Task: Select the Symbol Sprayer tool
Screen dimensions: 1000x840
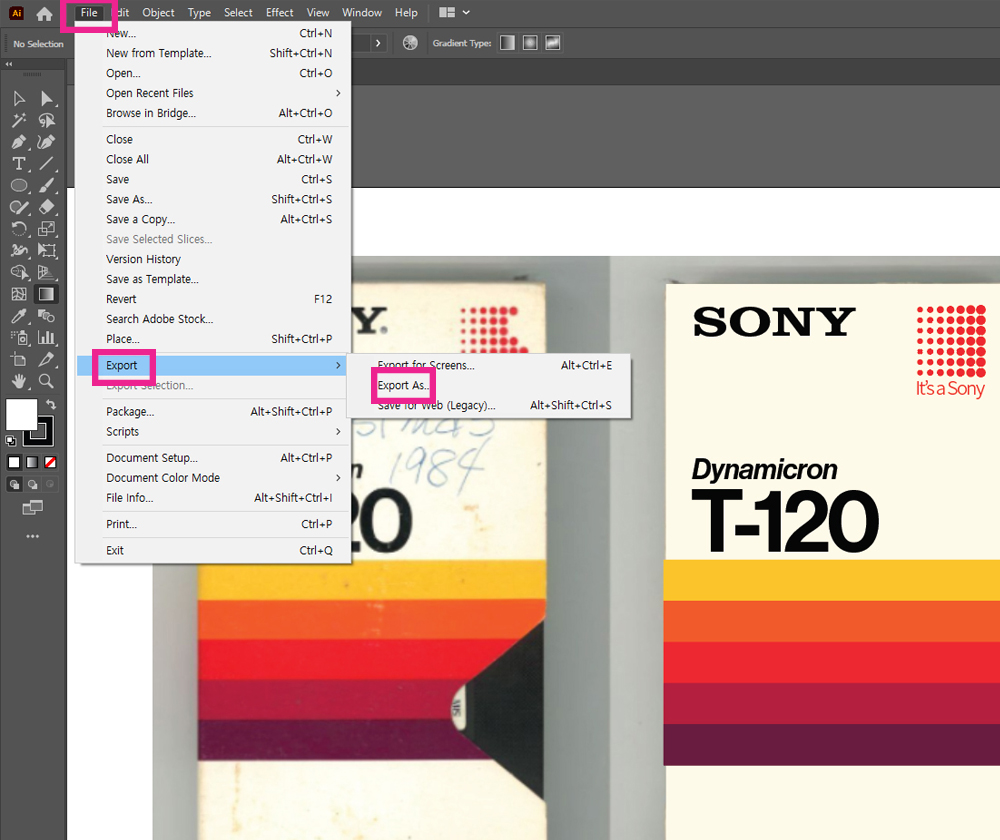Action: (19, 337)
